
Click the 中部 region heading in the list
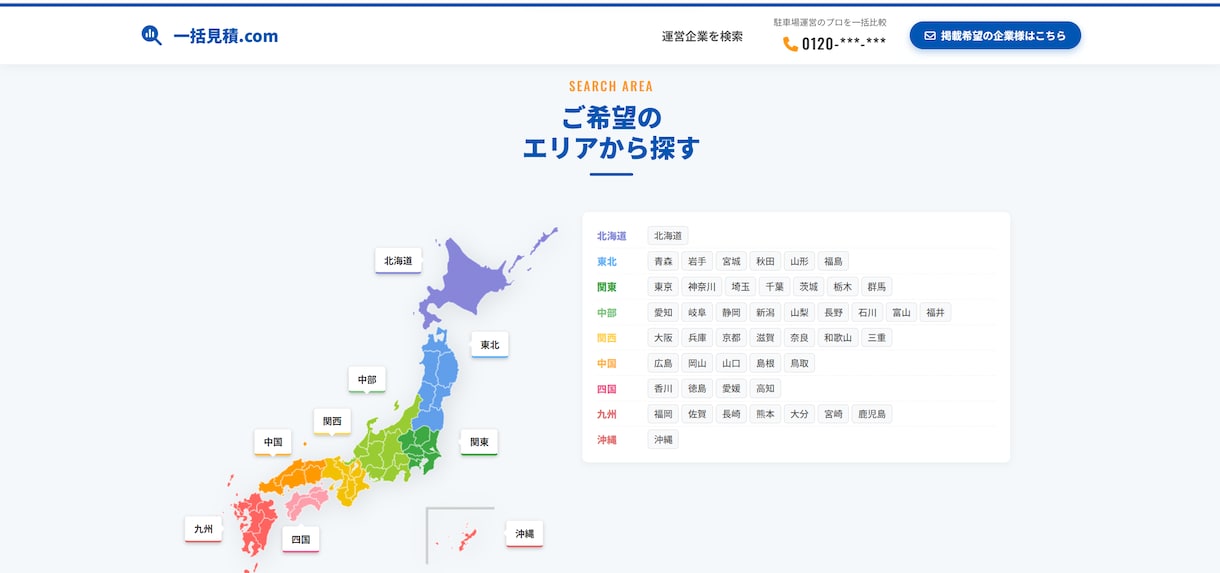pos(607,313)
